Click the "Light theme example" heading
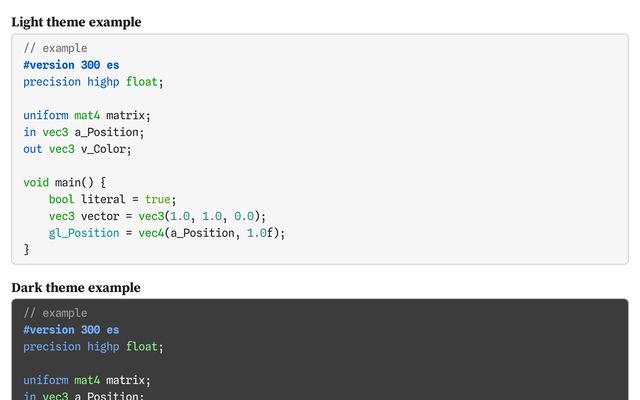 click(76, 22)
